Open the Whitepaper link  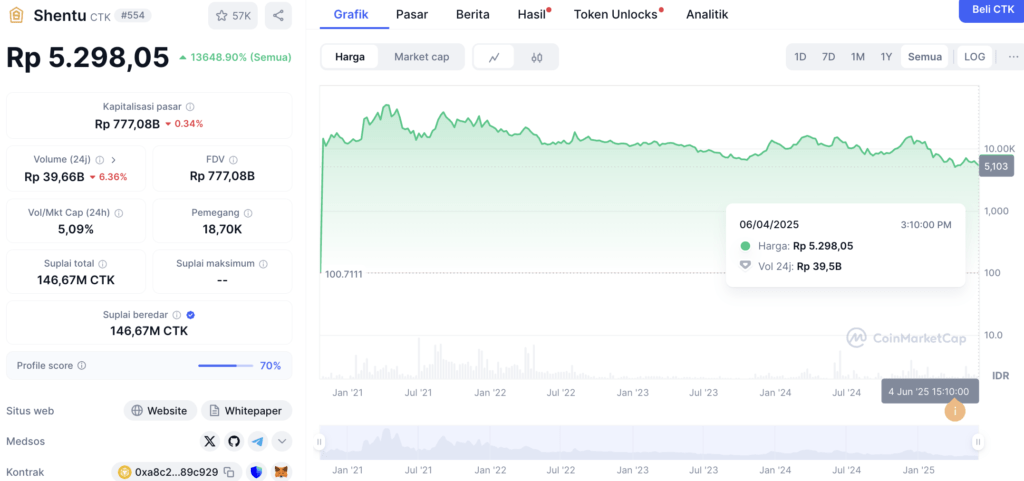(247, 411)
